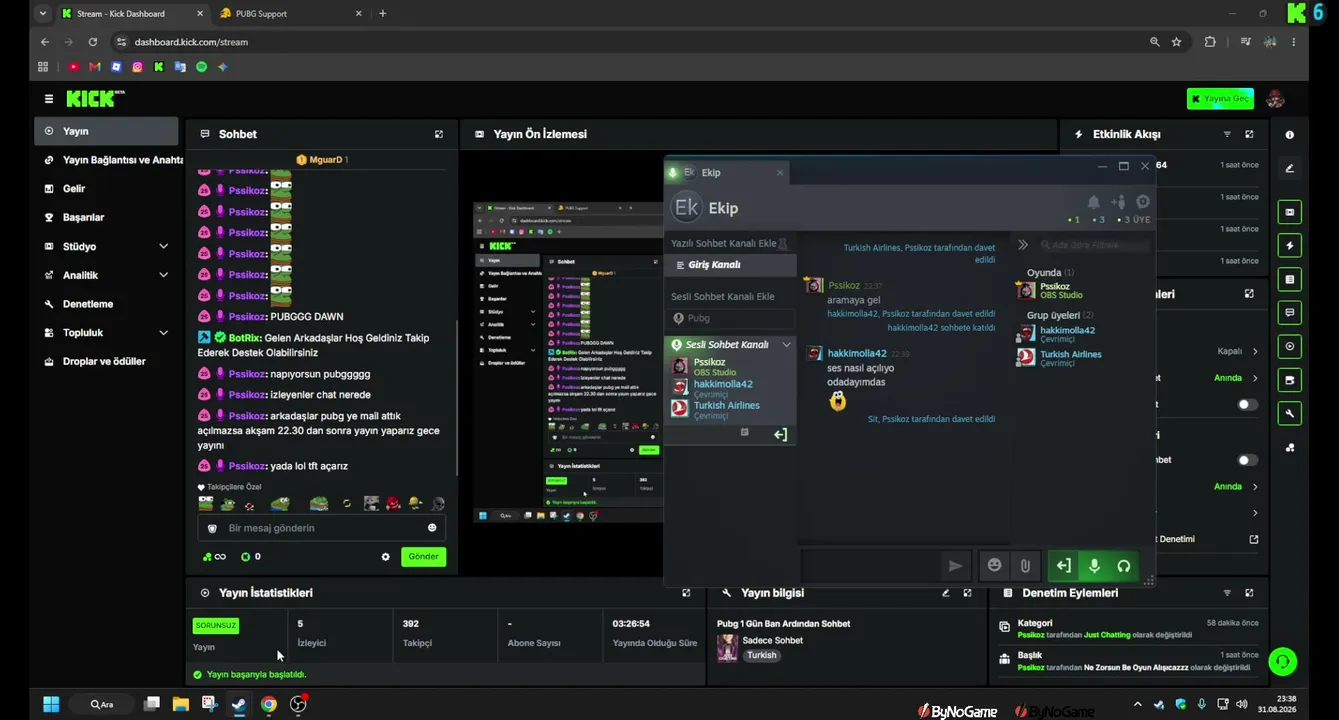Filter the Denetim Eylemleri list
The image size is (1339, 720).
tap(1227, 593)
